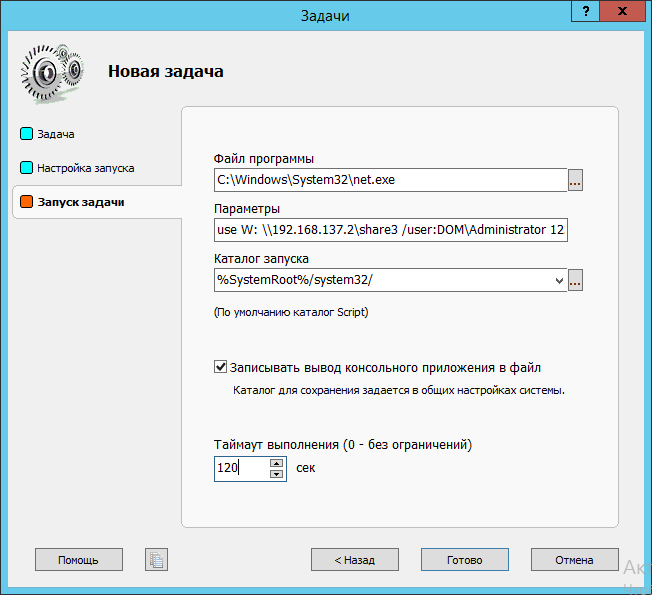Image resolution: width=652 pixels, height=595 pixels.
Task: Click the question mark help button in title bar
Action: [585, 11]
